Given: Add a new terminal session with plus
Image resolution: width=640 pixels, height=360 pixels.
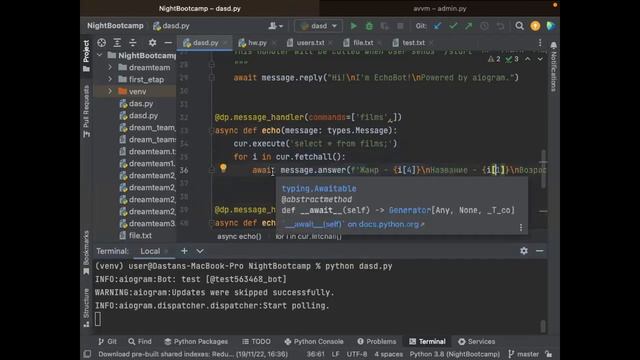Looking at the screenshot, I should tap(184, 251).
